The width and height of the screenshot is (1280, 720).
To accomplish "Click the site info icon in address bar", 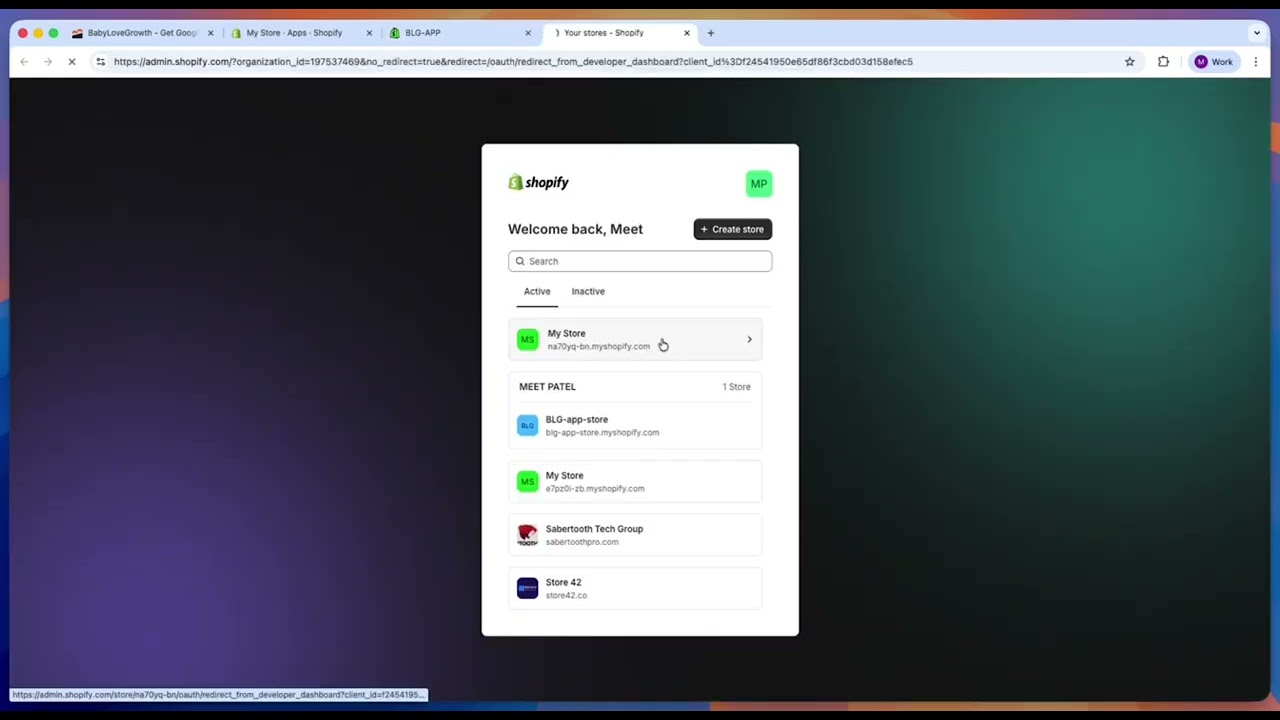I will coord(100,62).
